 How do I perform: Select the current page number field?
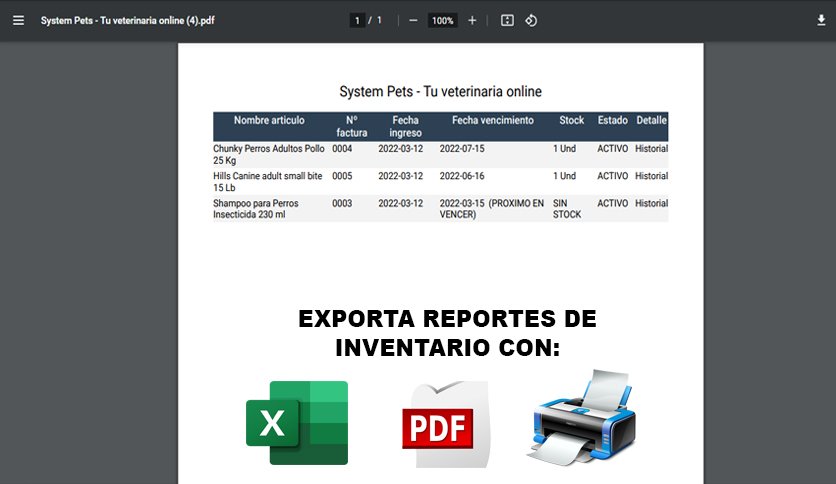[x=357, y=20]
